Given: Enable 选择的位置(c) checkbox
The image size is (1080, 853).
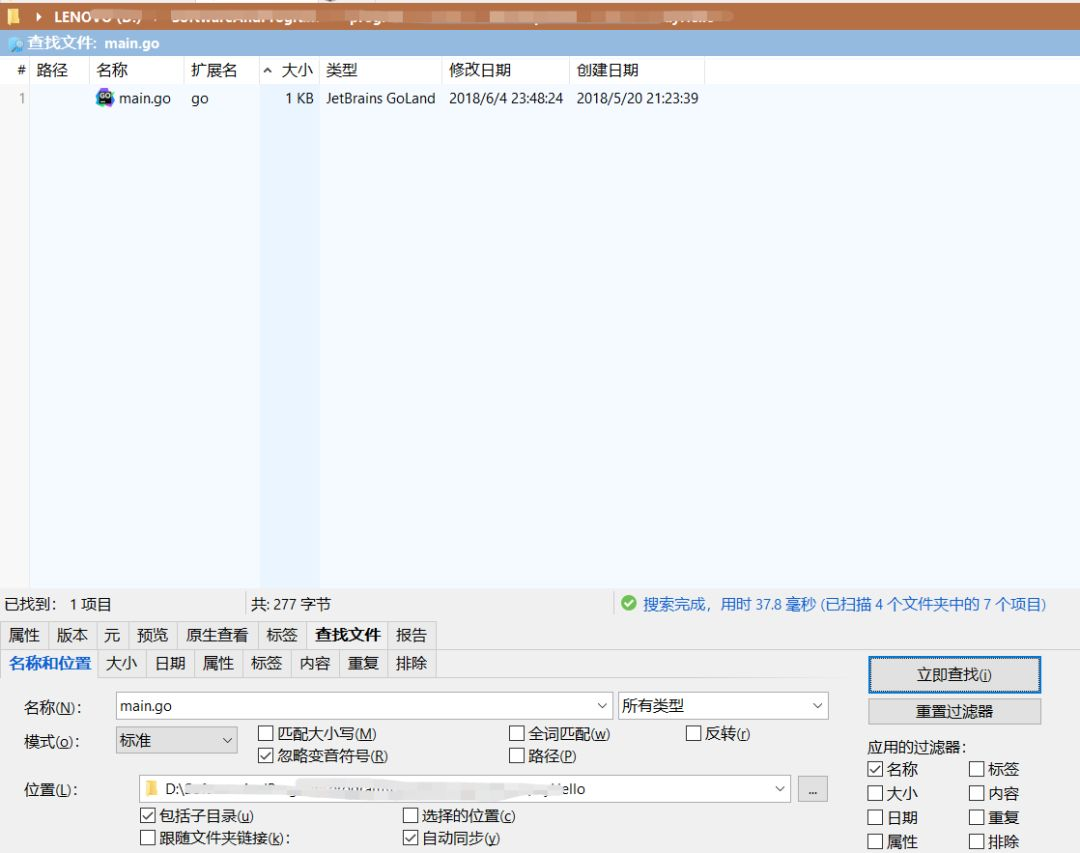Looking at the screenshot, I should [x=410, y=816].
